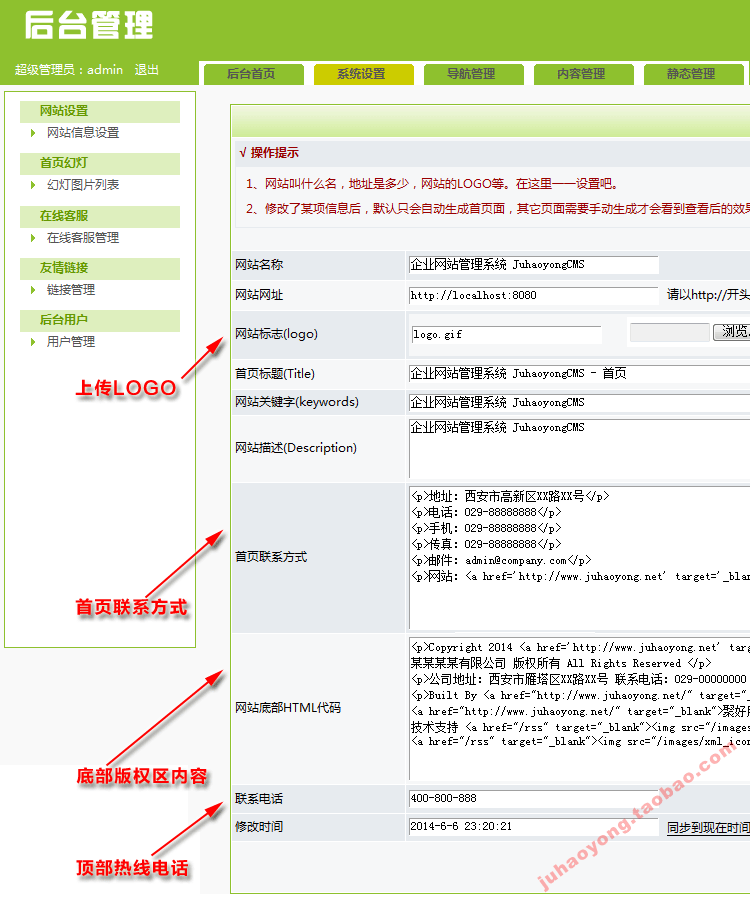Click the 首页联系方式 row label
Image resolution: width=750 pixels, height=904 pixels.
point(271,557)
